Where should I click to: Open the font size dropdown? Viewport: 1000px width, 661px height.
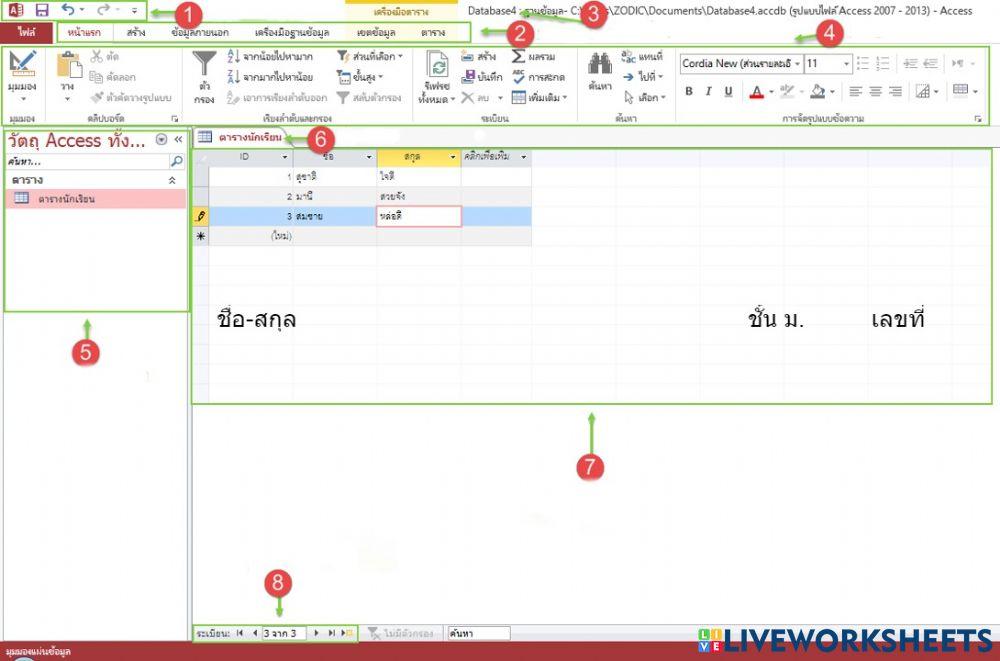pyautogui.click(x=846, y=63)
